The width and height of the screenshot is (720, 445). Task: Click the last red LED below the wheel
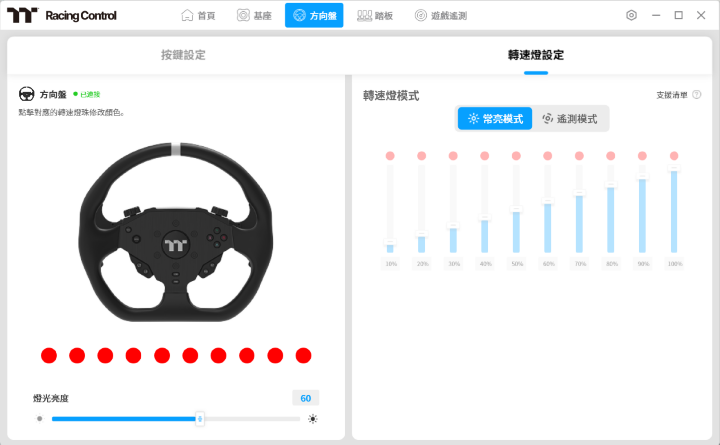pyautogui.click(x=304, y=355)
